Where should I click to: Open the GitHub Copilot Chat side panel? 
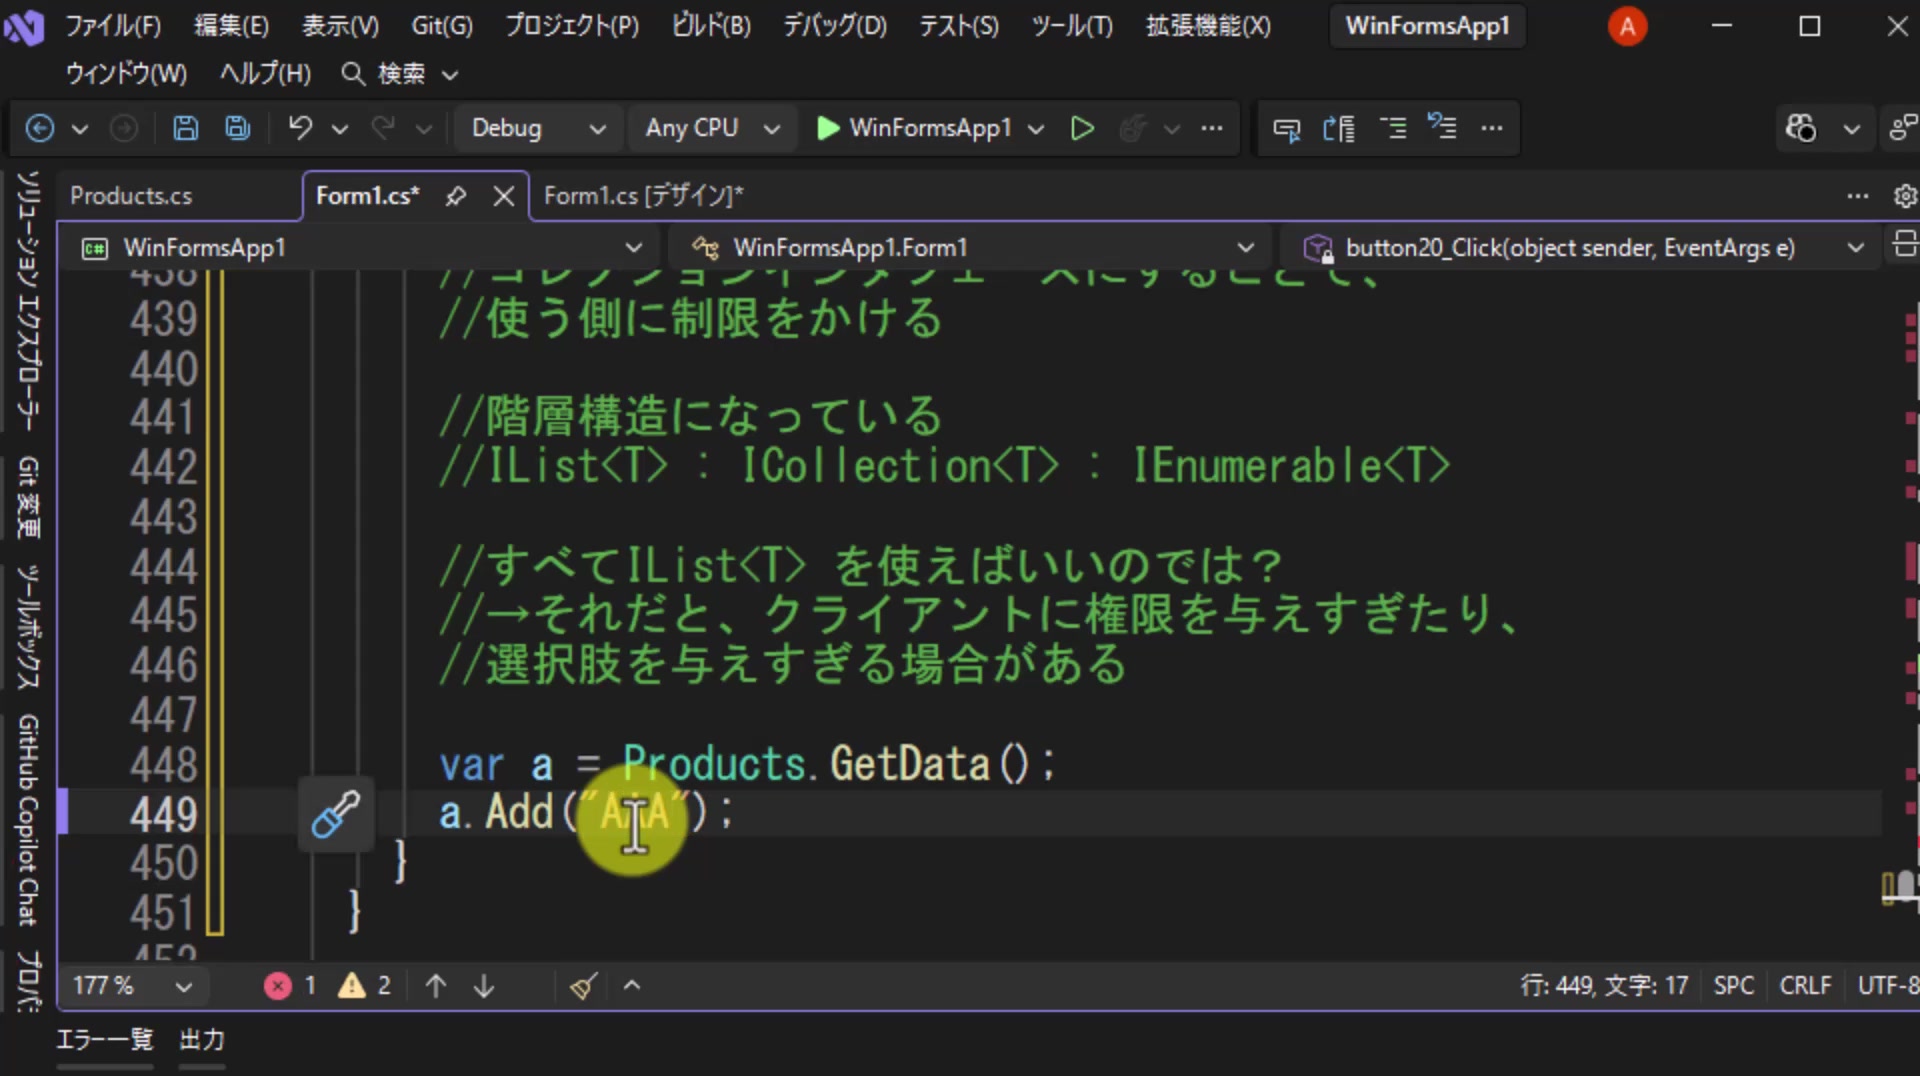29,820
